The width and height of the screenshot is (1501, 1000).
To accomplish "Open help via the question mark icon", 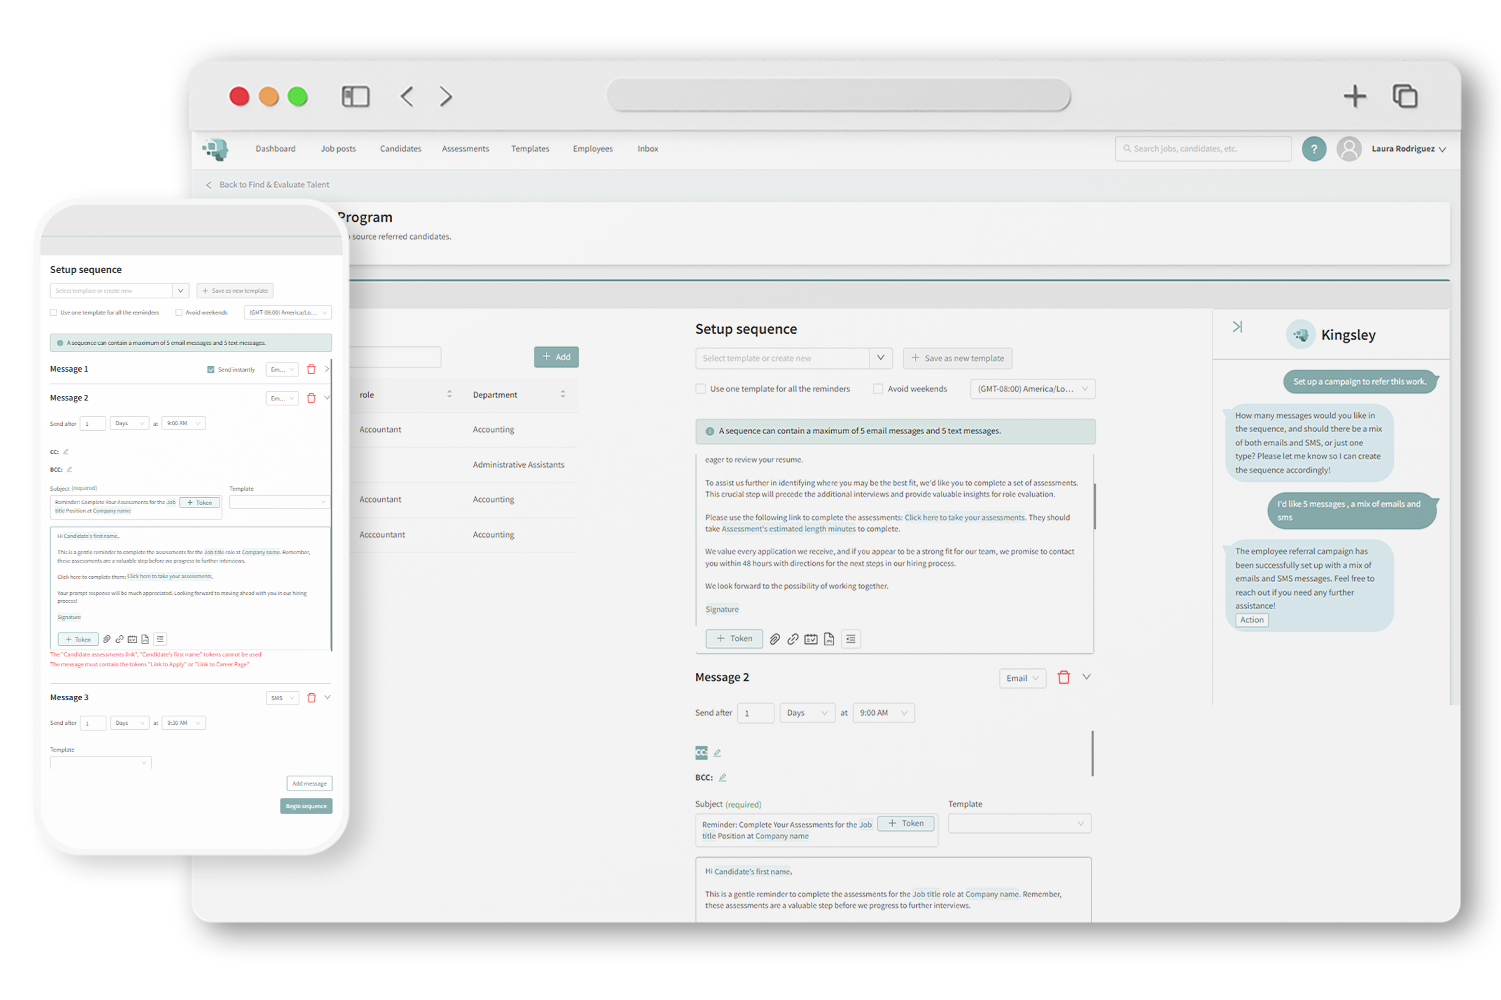I will coord(1314,148).
